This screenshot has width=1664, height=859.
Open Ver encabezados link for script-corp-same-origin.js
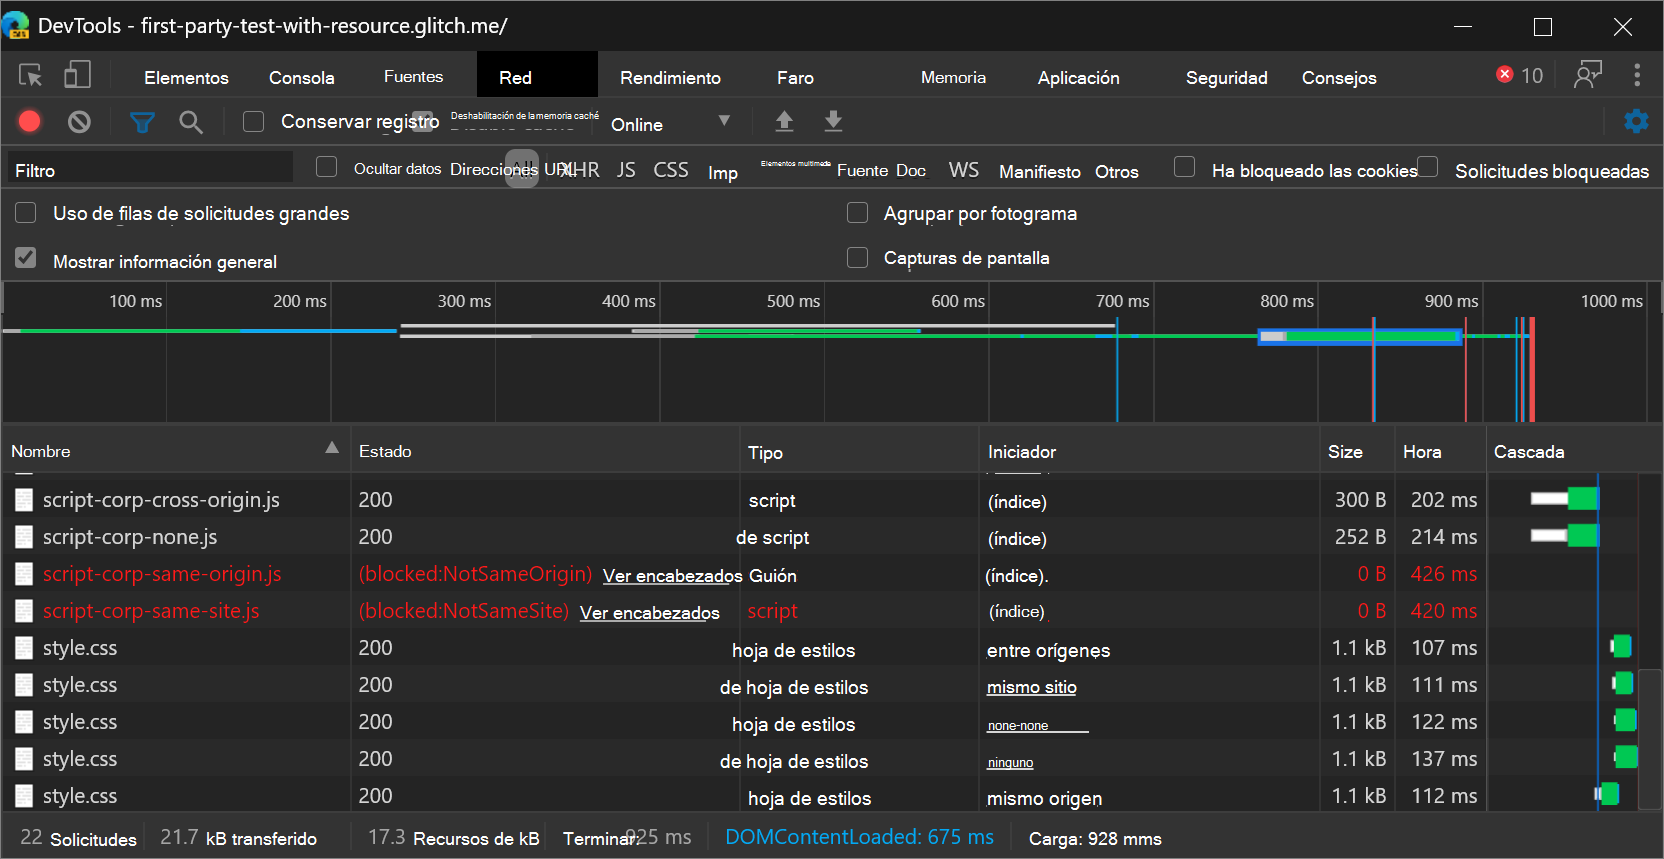pyautogui.click(x=672, y=576)
